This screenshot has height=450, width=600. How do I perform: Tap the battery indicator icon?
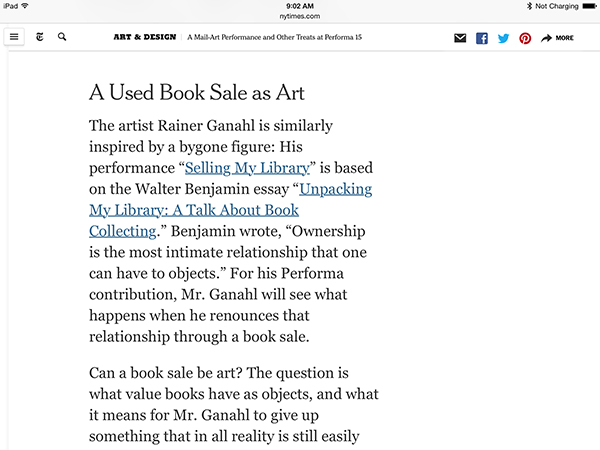pos(588,6)
